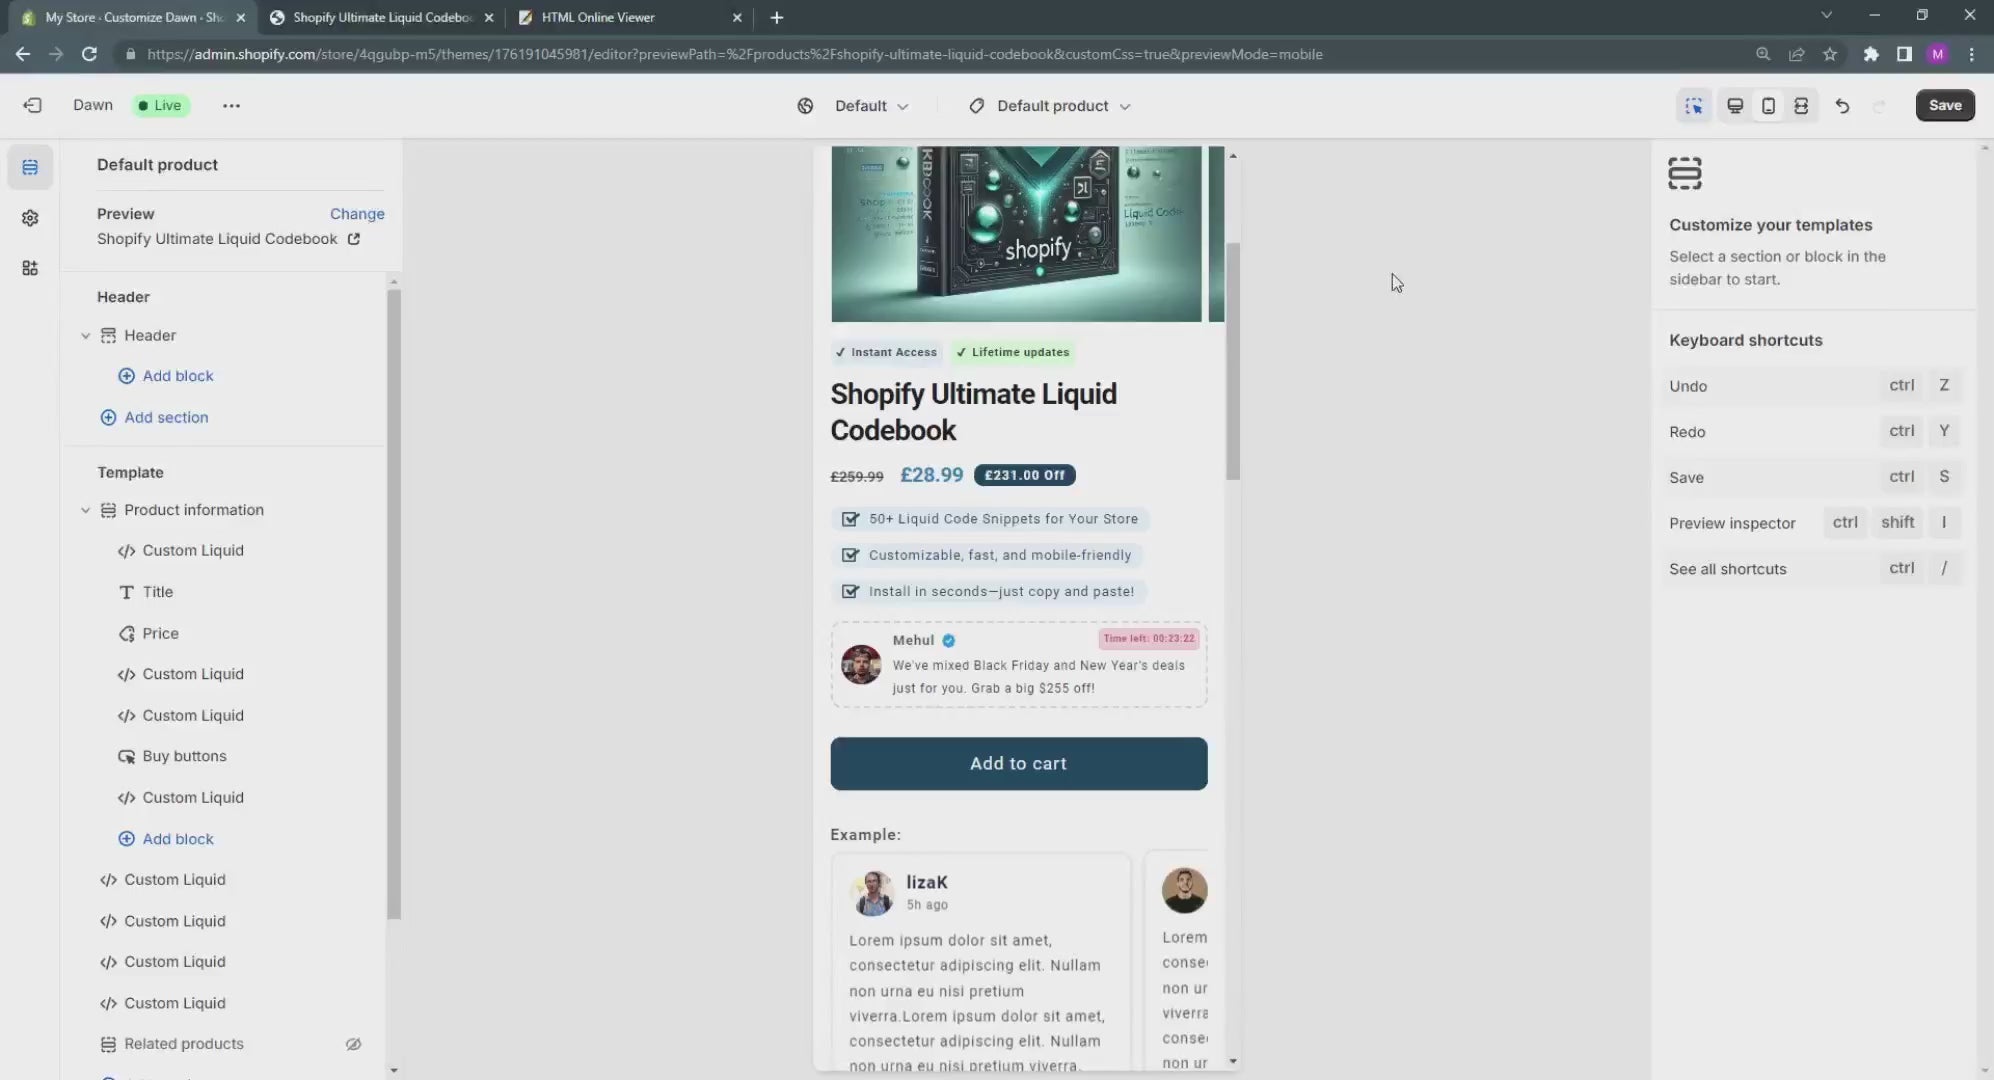
Task: Hide the Related products section
Action: pyautogui.click(x=352, y=1043)
